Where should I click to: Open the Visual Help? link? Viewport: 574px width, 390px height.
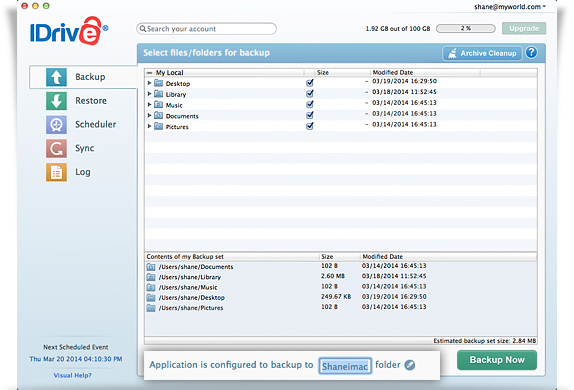pyautogui.click(x=72, y=375)
